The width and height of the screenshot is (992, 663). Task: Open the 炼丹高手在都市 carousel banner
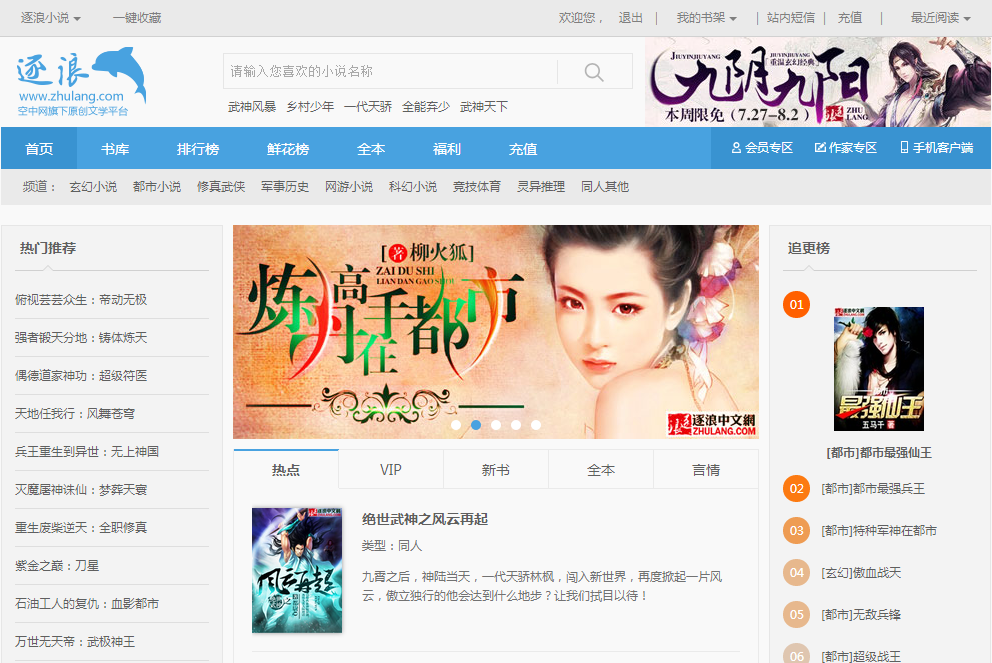click(x=496, y=332)
